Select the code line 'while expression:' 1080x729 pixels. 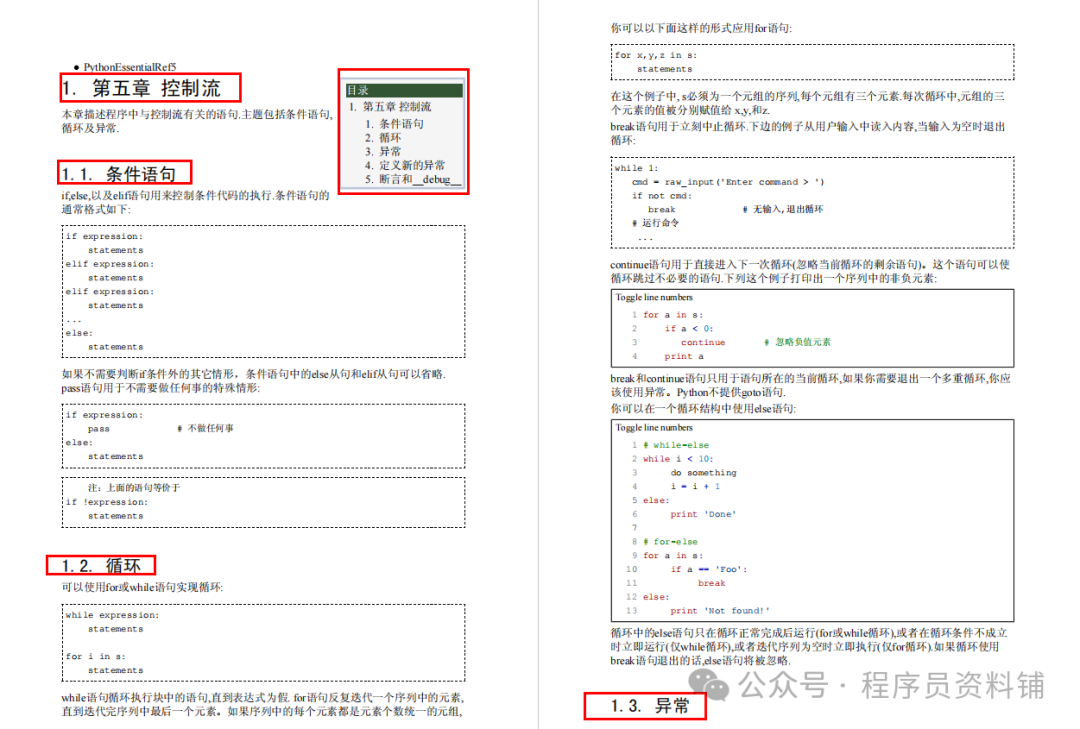(x=112, y=615)
